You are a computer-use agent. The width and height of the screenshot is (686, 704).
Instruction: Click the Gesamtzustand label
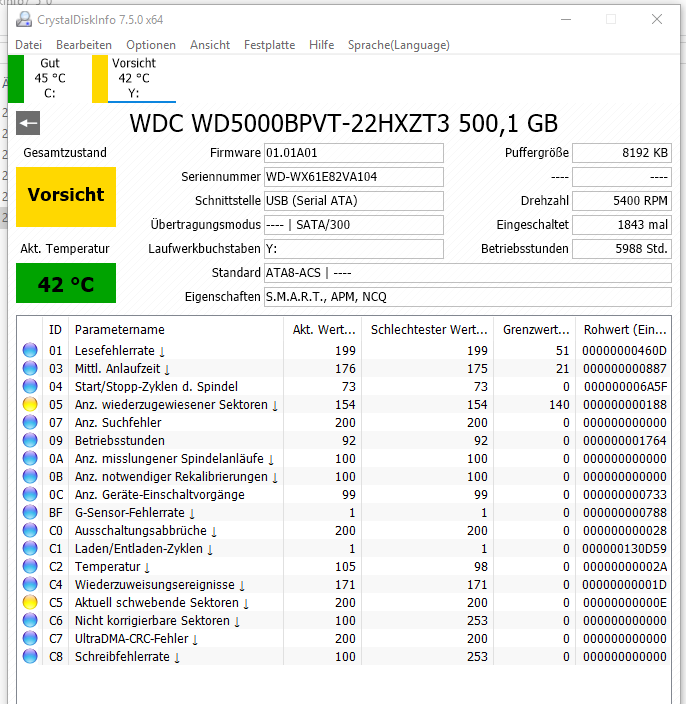point(65,153)
